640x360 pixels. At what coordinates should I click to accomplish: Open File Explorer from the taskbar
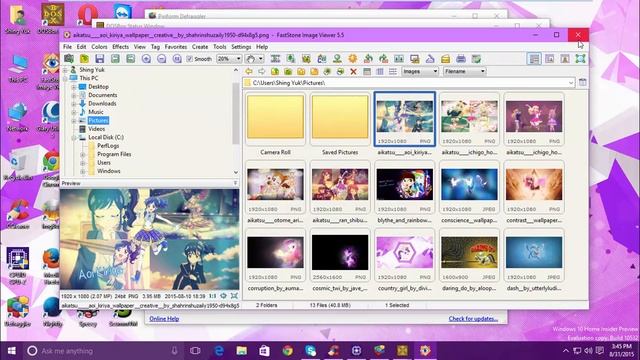242,351
